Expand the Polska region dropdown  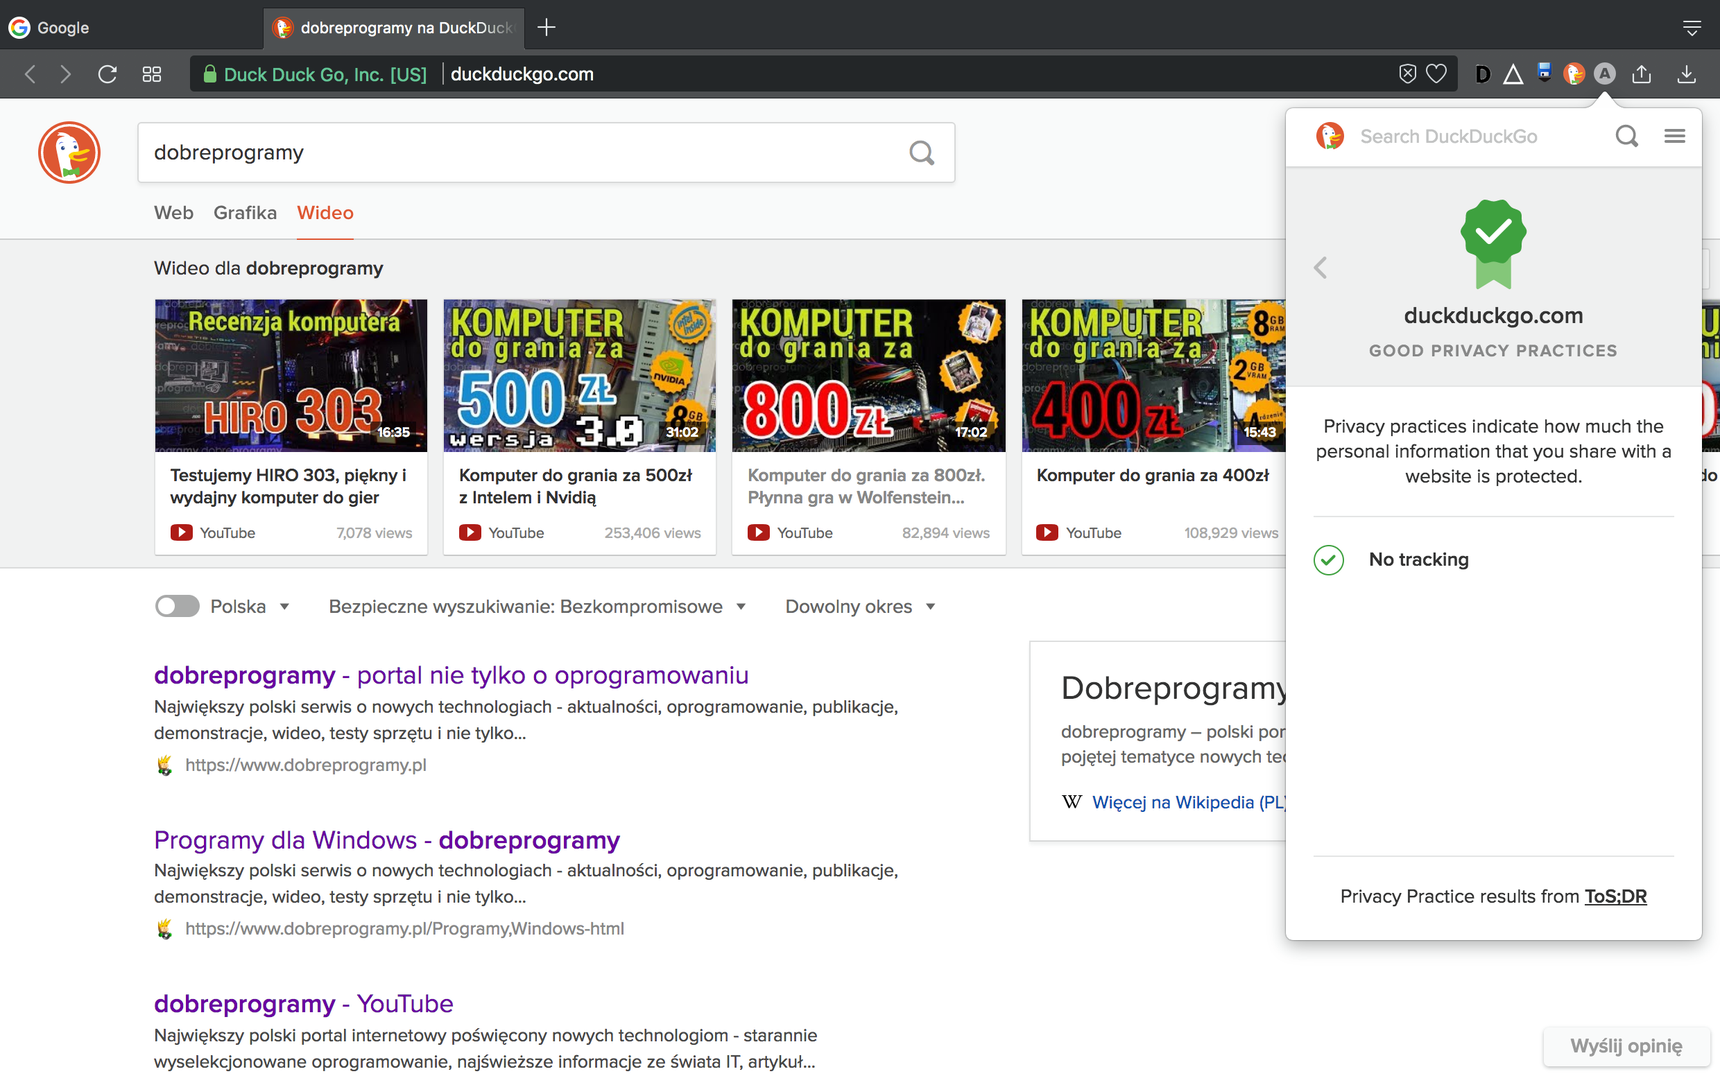click(250, 606)
